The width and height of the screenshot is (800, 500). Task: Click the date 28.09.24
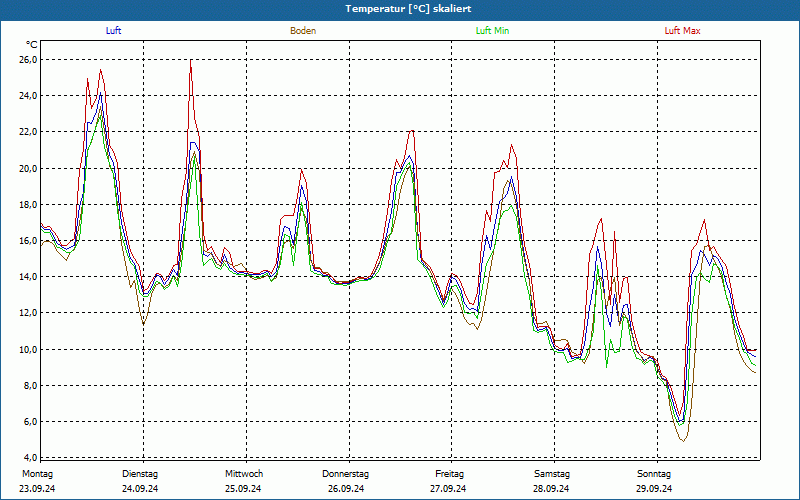[551, 489]
